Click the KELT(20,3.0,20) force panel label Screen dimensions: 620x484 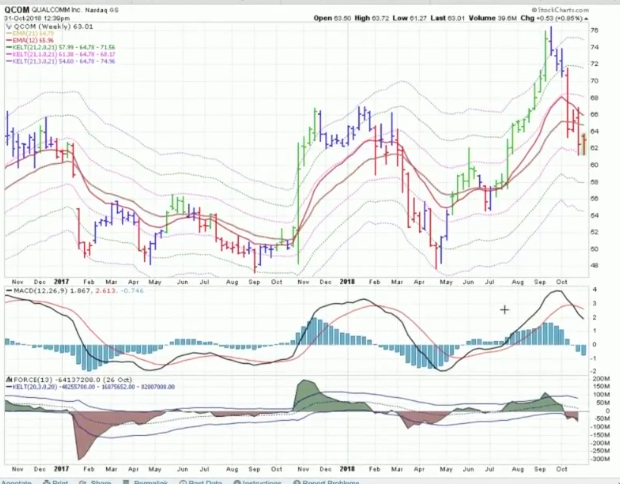(x=35, y=387)
